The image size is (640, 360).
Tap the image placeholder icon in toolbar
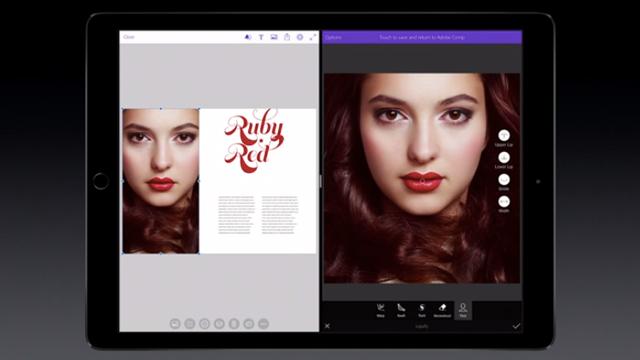coord(274,37)
